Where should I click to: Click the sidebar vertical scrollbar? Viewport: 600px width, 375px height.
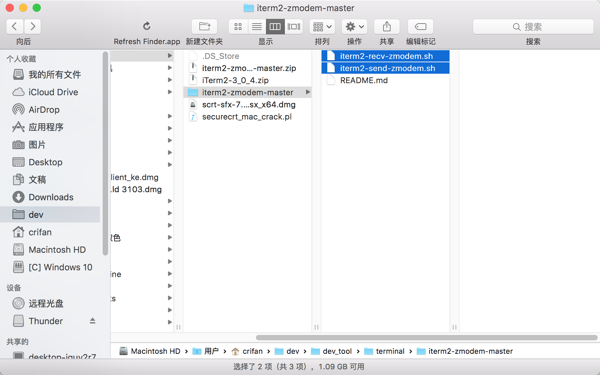tap(105, 153)
